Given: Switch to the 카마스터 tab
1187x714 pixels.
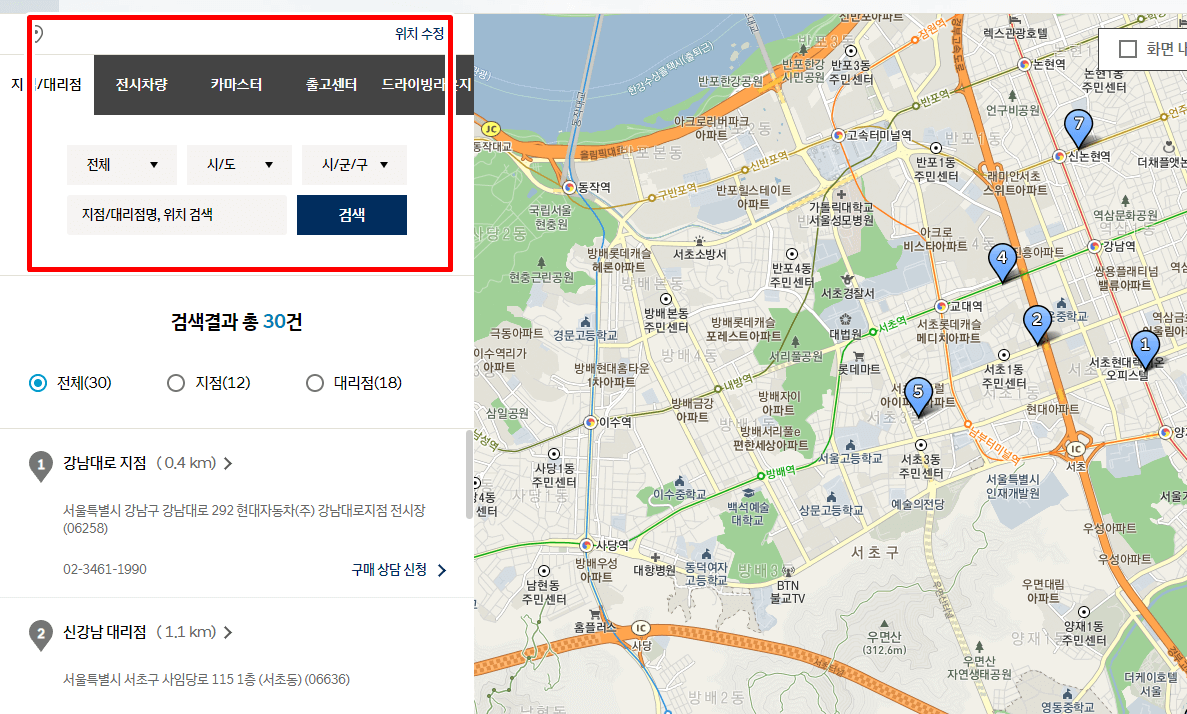Looking at the screenshot, I should (x=236, y=85).
